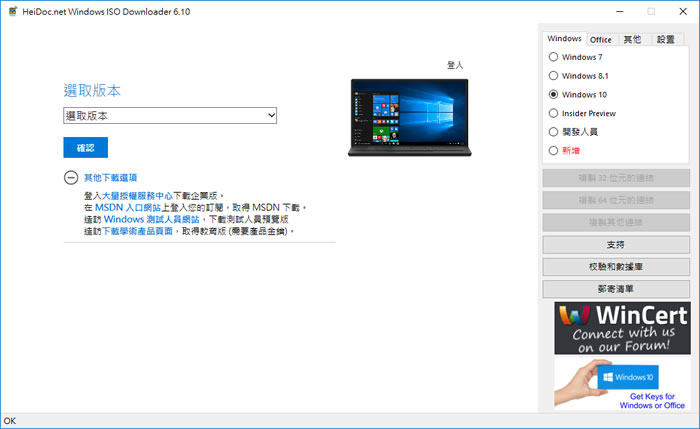Close the ISO Downloader window
This screenshot has width=700, height=429.
point(683,12)
